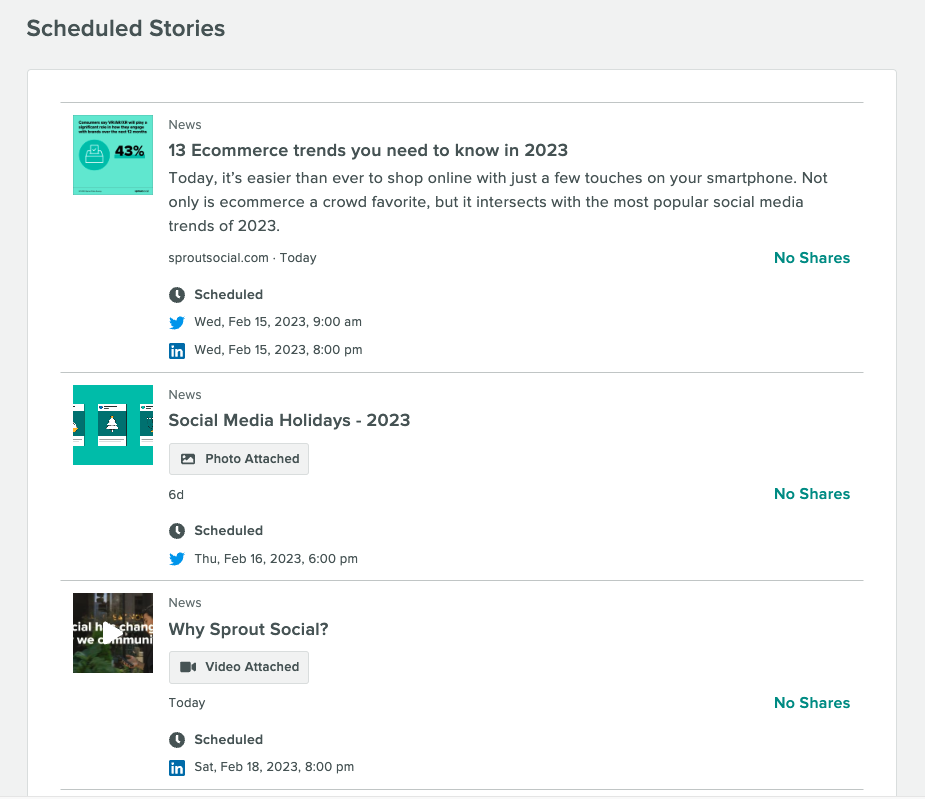Click the Twitter icon beside Thu, Feb 16 6:00 pm

pos(177,559)
